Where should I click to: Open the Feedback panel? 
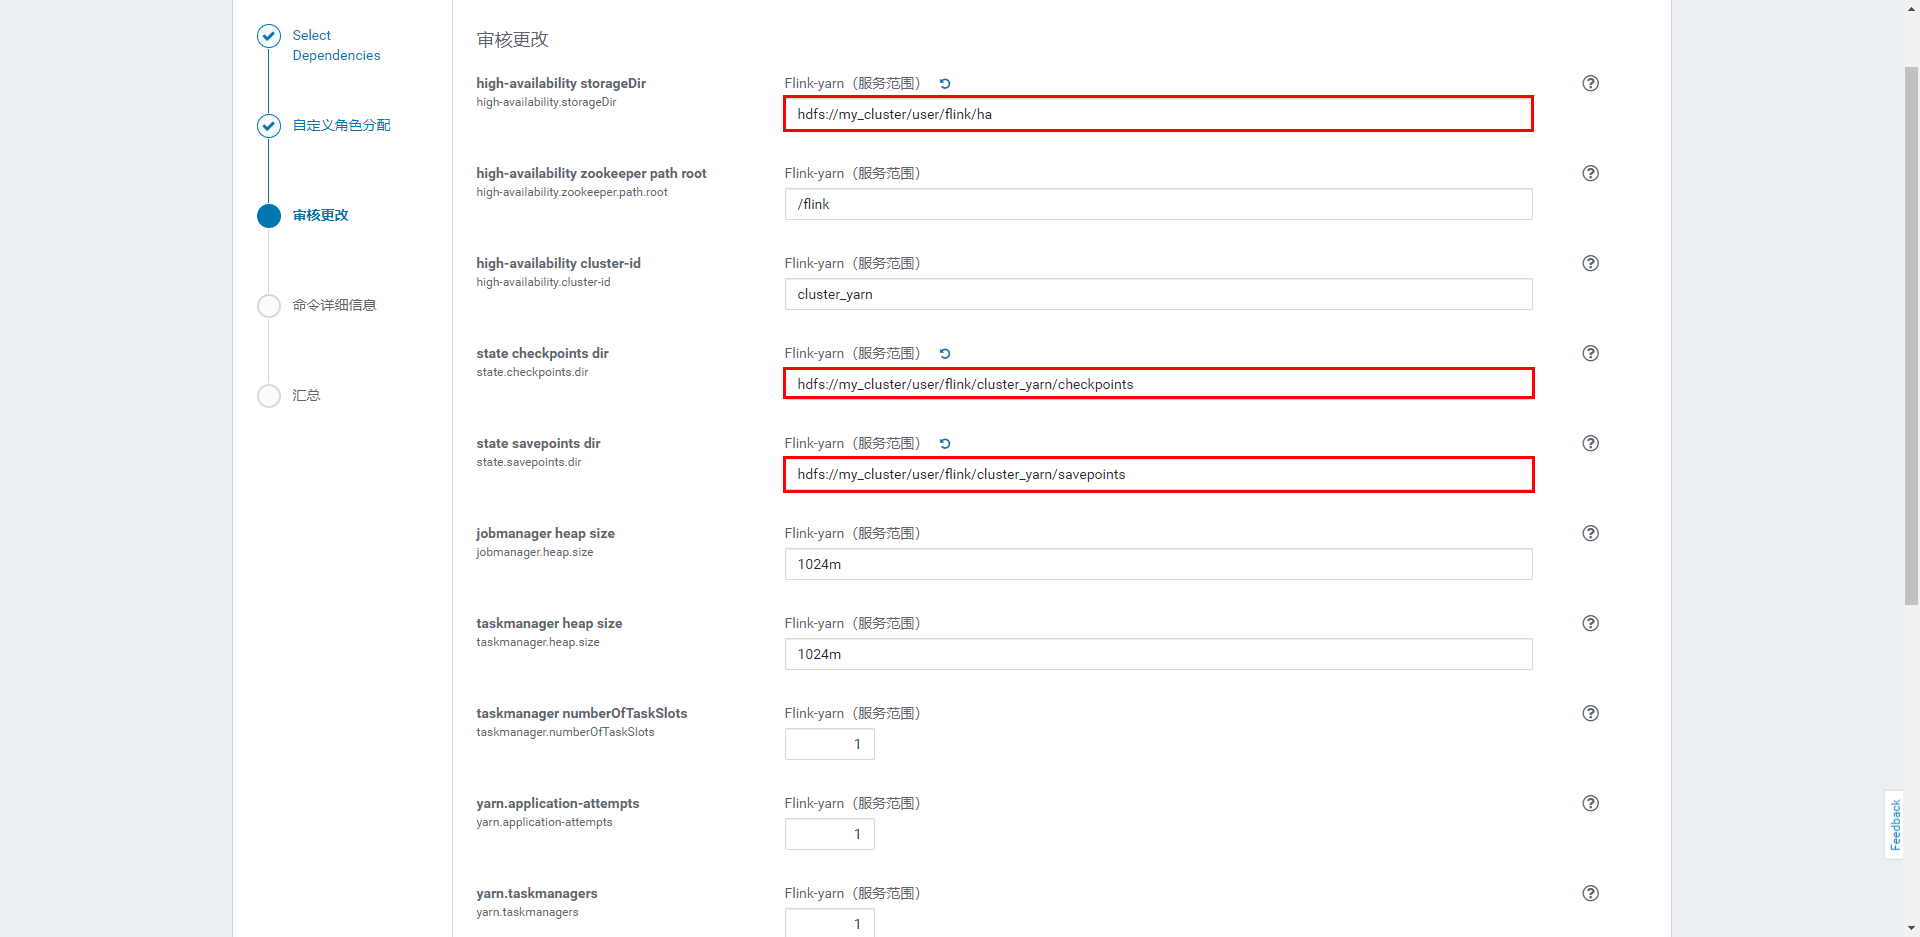(x=1895, y=824)
